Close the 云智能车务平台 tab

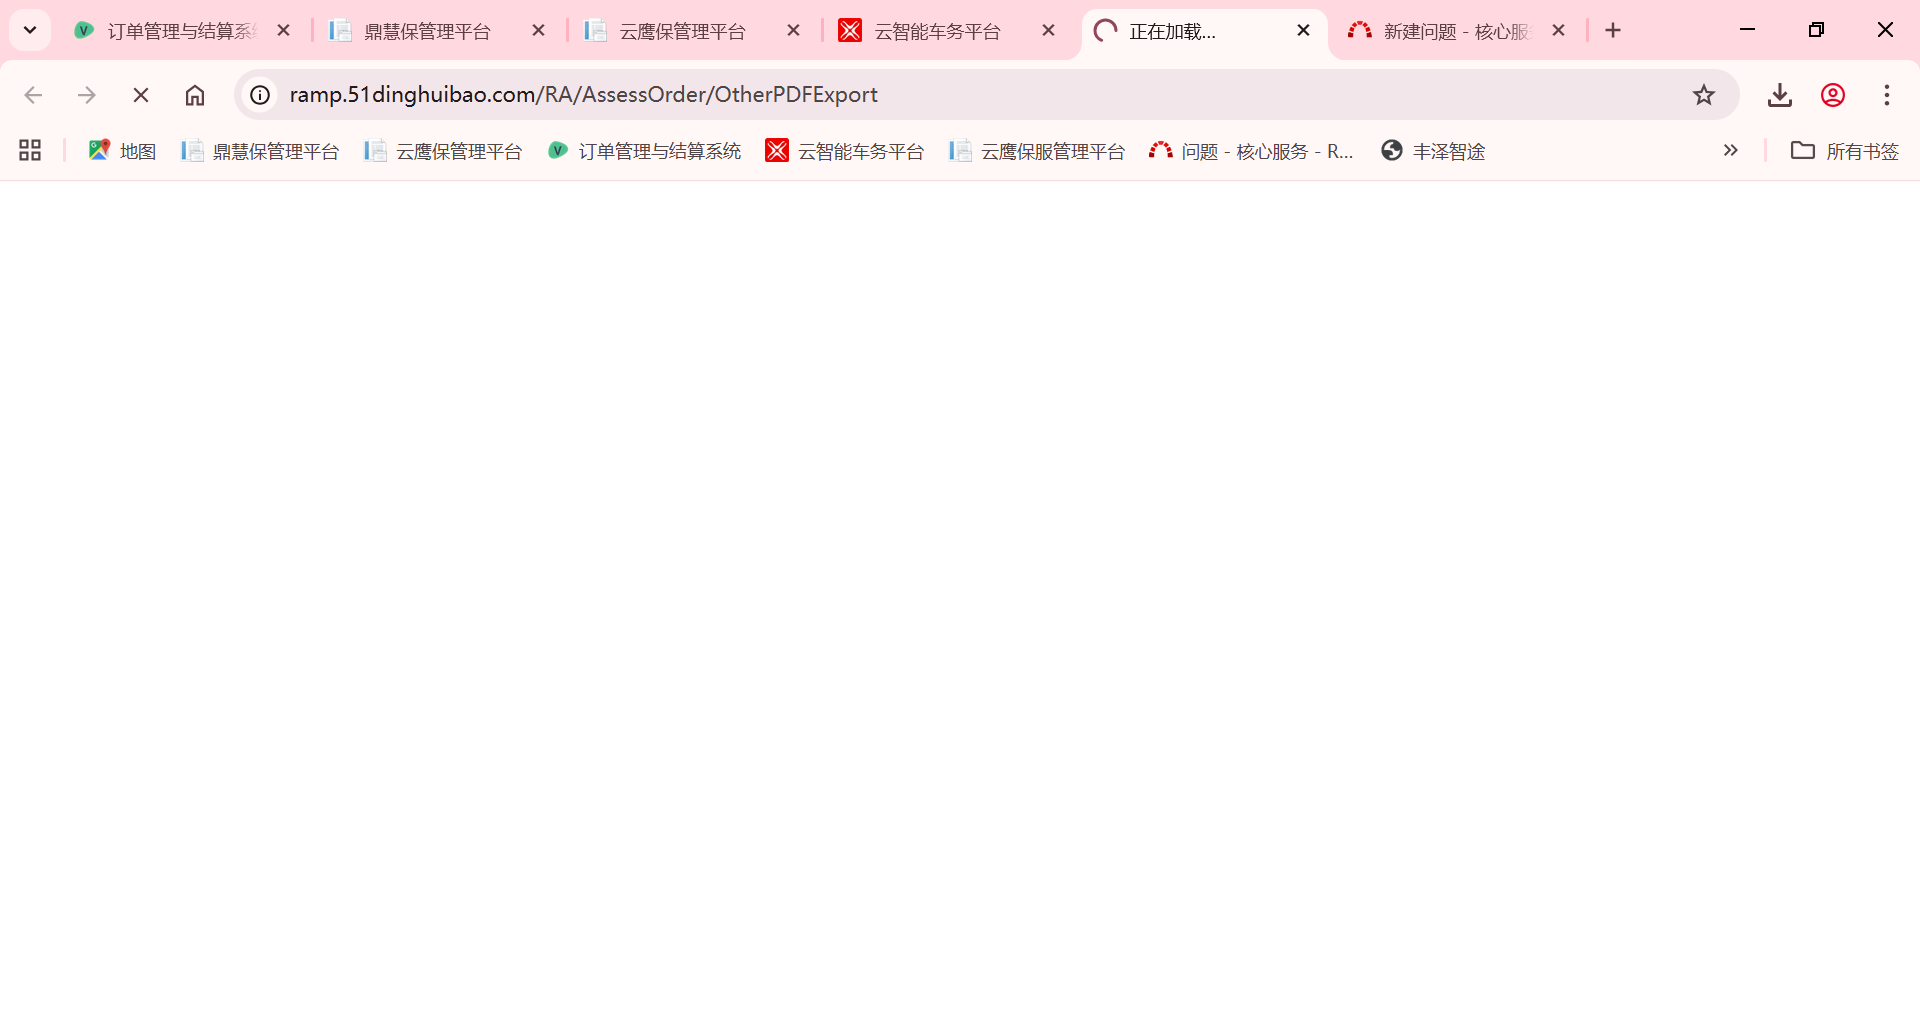coord(1049,31)
